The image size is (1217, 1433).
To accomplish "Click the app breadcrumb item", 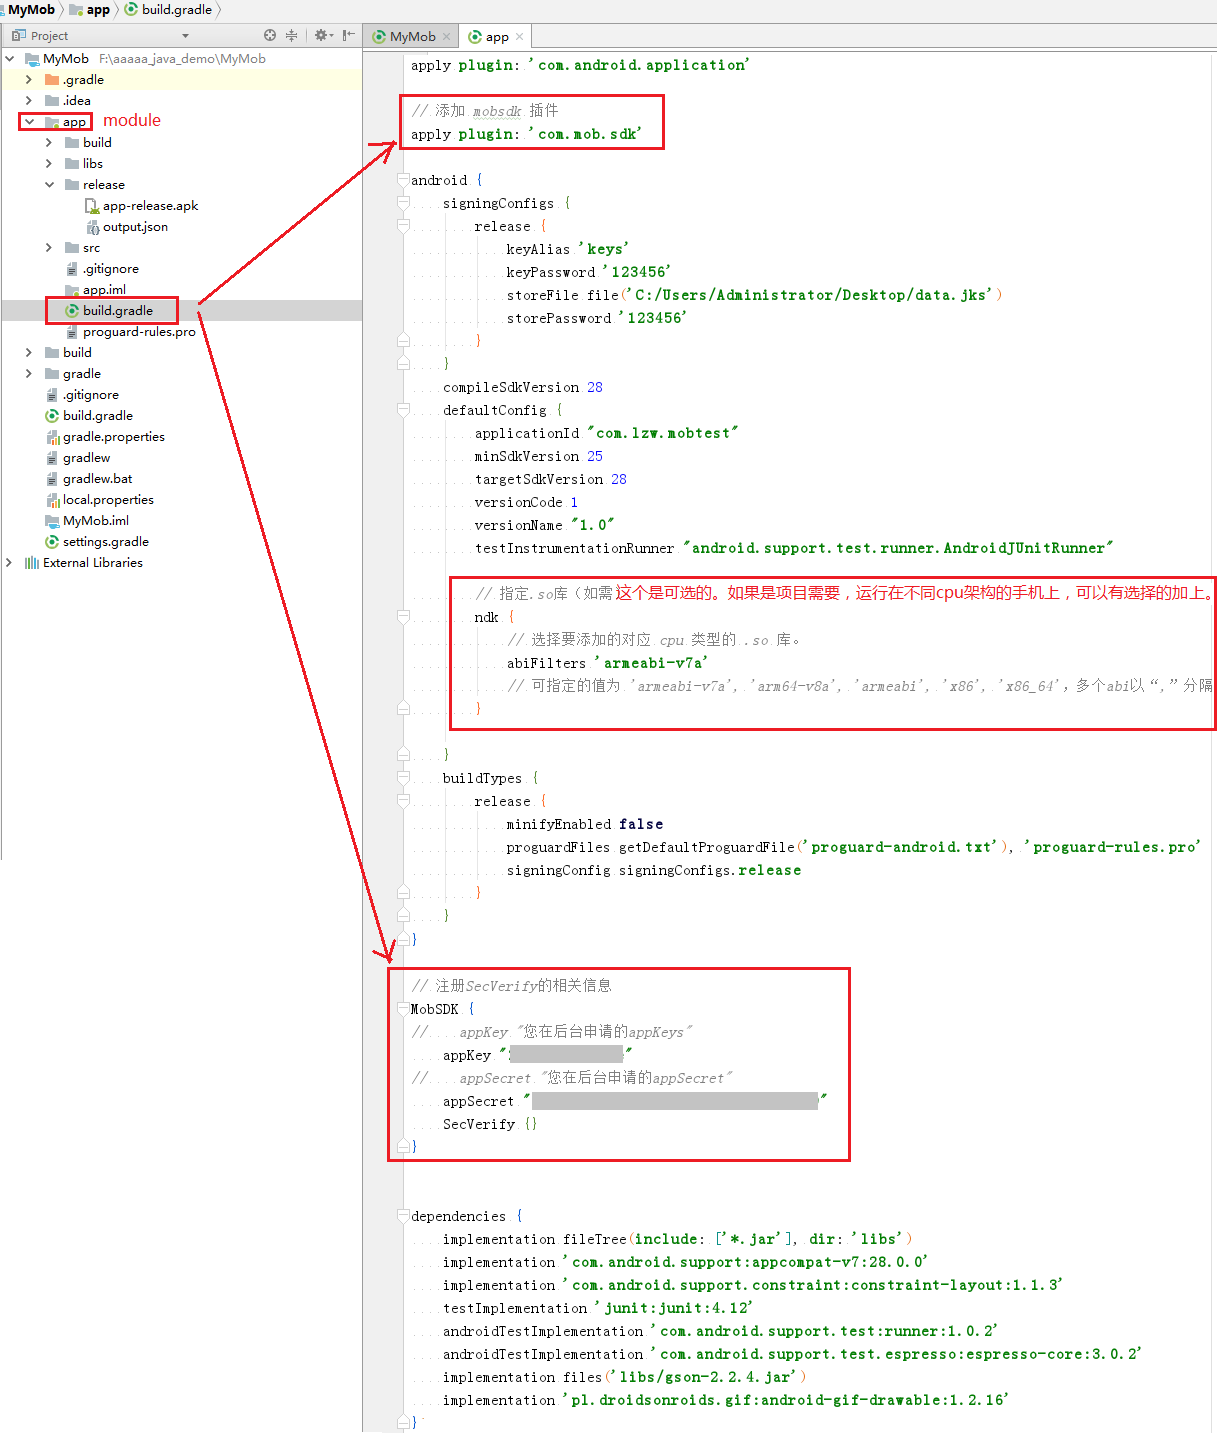I will pos(90,9).
